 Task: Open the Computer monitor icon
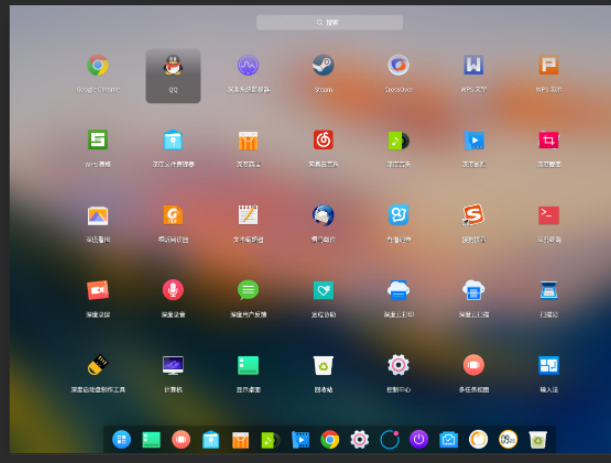[173, 365]
